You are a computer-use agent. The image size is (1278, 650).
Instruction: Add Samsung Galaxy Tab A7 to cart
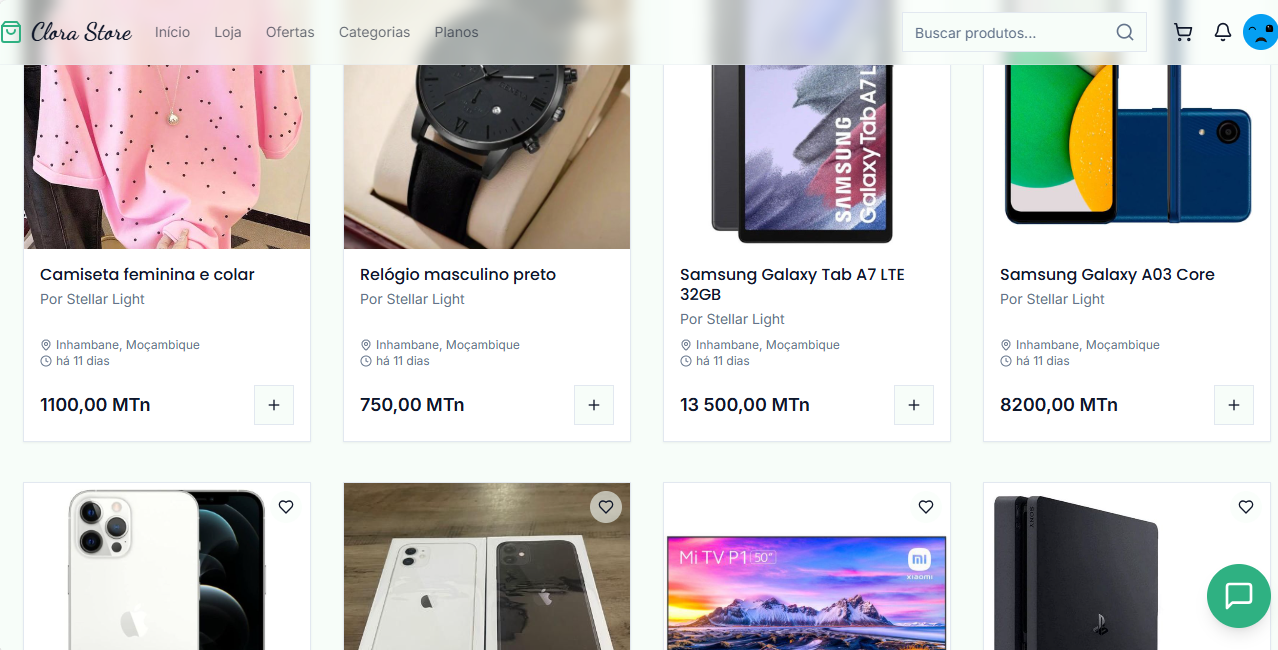(913, 404)
